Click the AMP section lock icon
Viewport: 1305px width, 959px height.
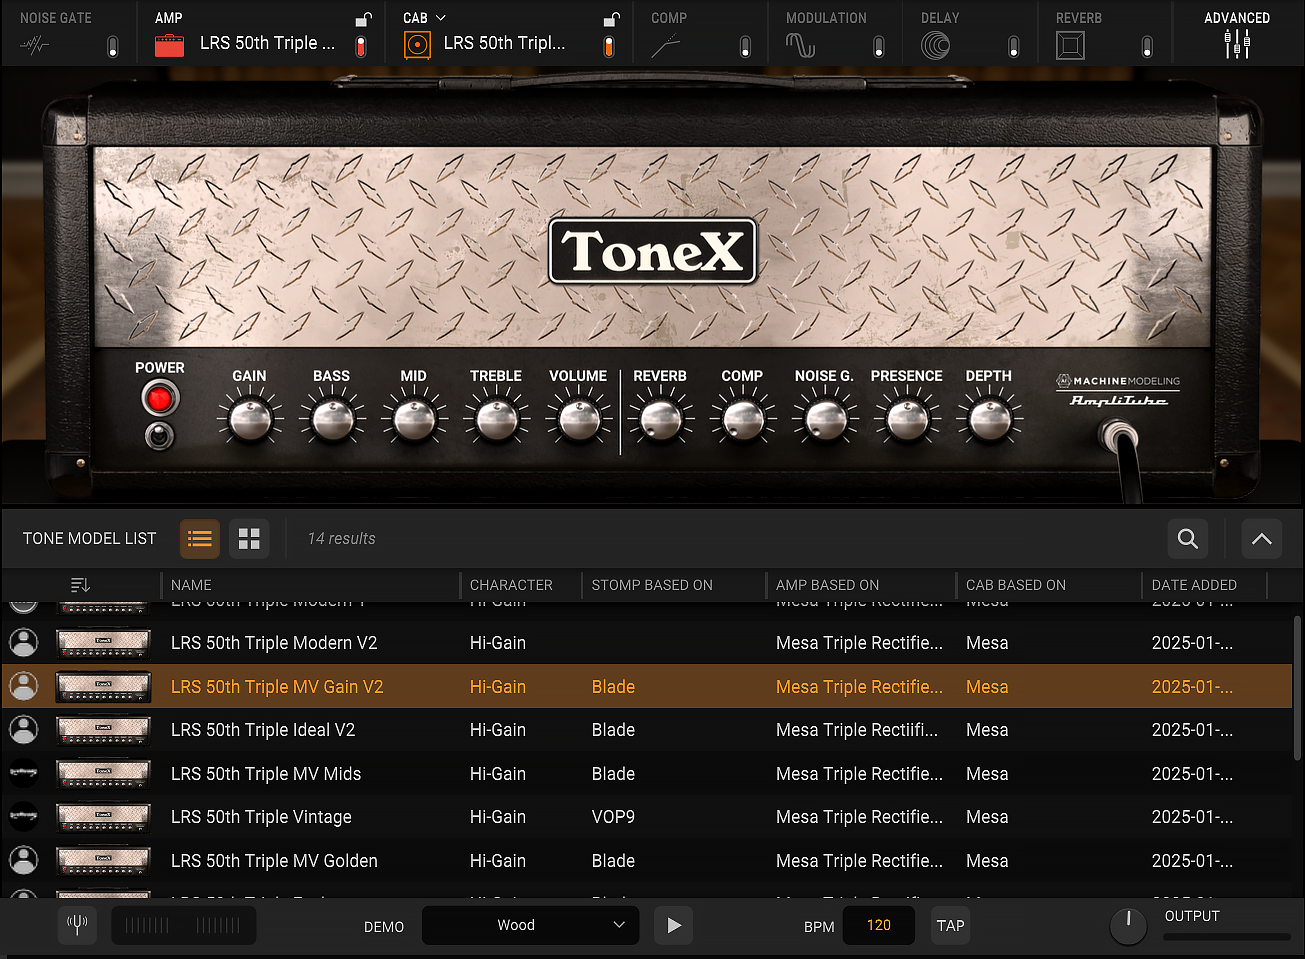tap(363, 18)
